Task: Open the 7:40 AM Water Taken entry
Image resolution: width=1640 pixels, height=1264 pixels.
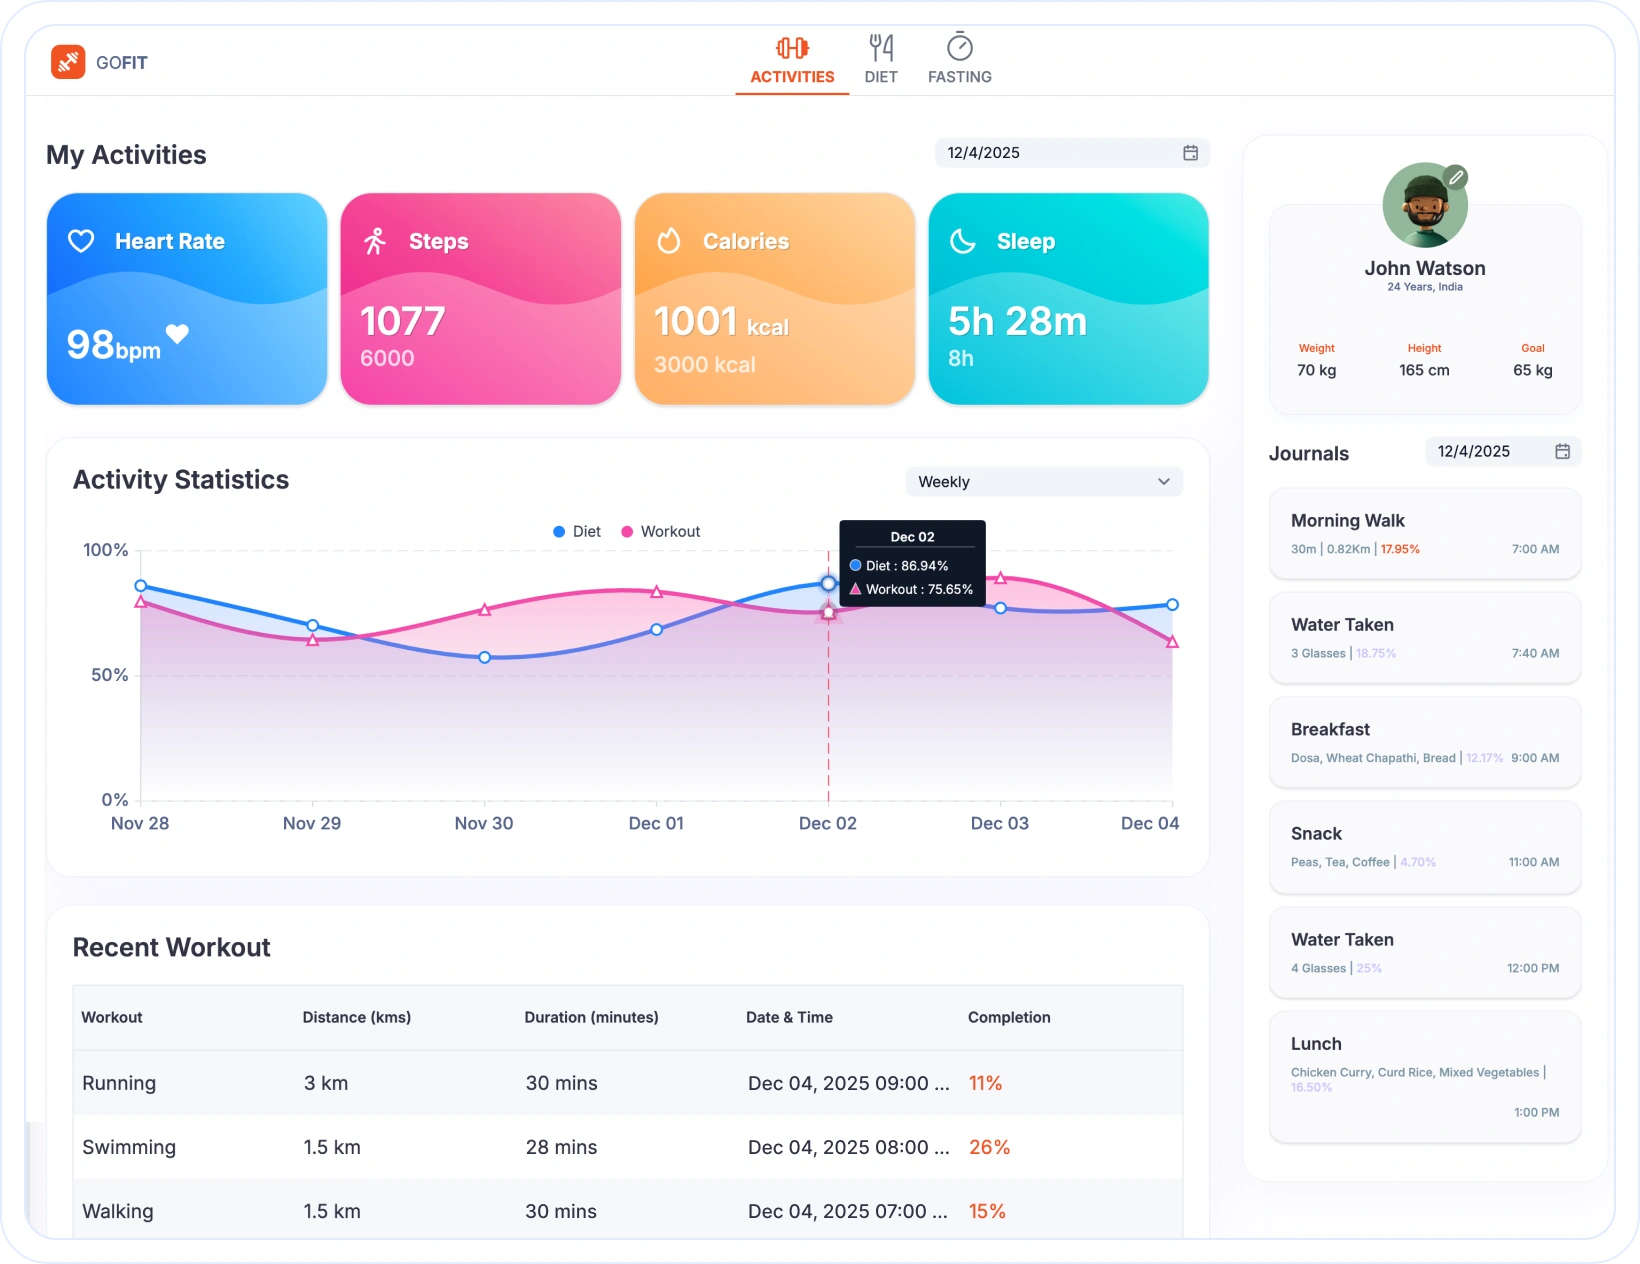Action: 1425,638
